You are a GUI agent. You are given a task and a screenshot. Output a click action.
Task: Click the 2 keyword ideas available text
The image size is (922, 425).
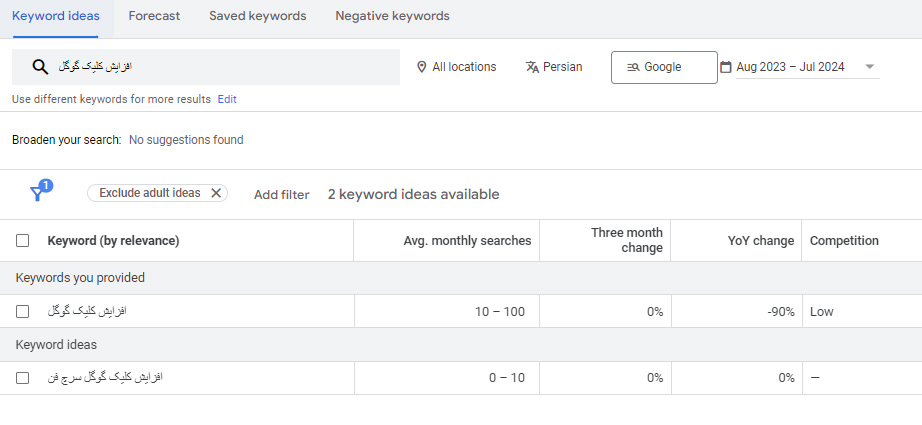pyautogui.click(x=413, y=194)
